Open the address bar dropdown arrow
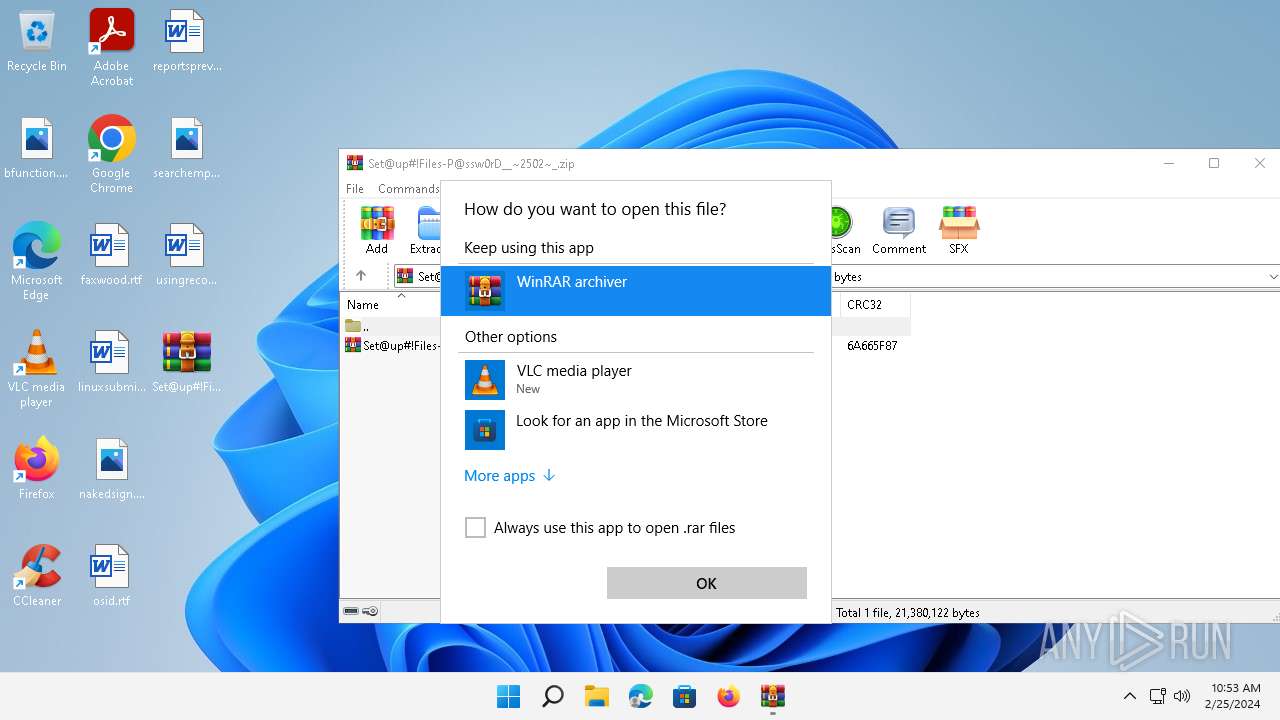This screenshot has height=720, width=1280. [1272, 277]
